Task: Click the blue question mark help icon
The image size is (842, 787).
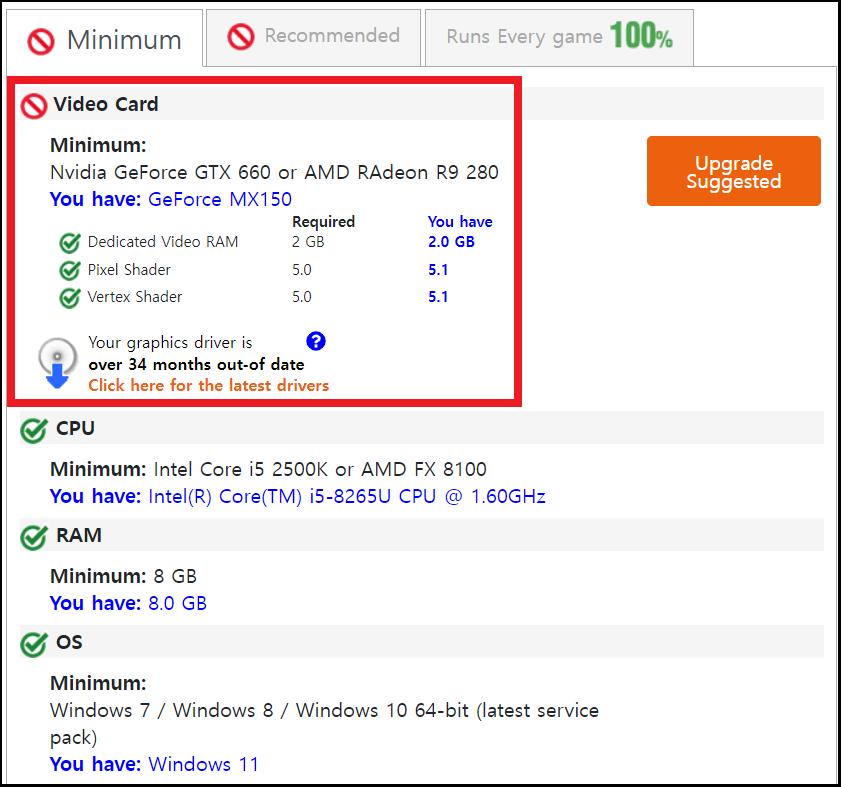Action: pyautogui.click(x=316, y=341)
